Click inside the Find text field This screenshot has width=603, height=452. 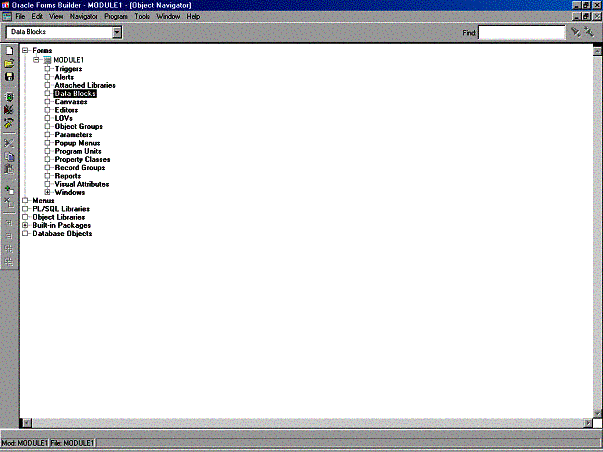point(521,33)
